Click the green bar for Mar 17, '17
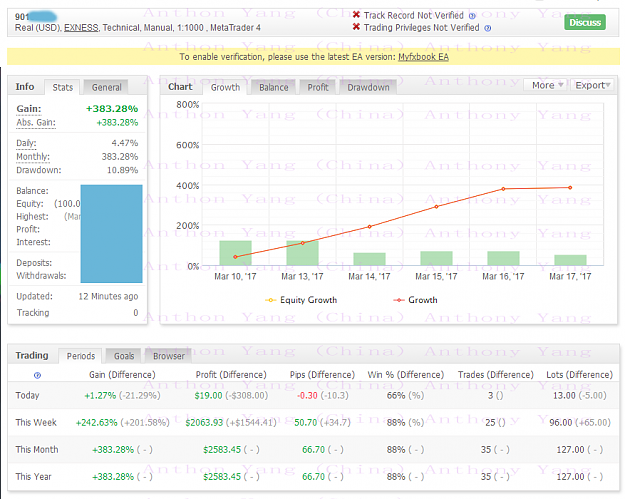625x499 pixels. [x=570, y=260]
